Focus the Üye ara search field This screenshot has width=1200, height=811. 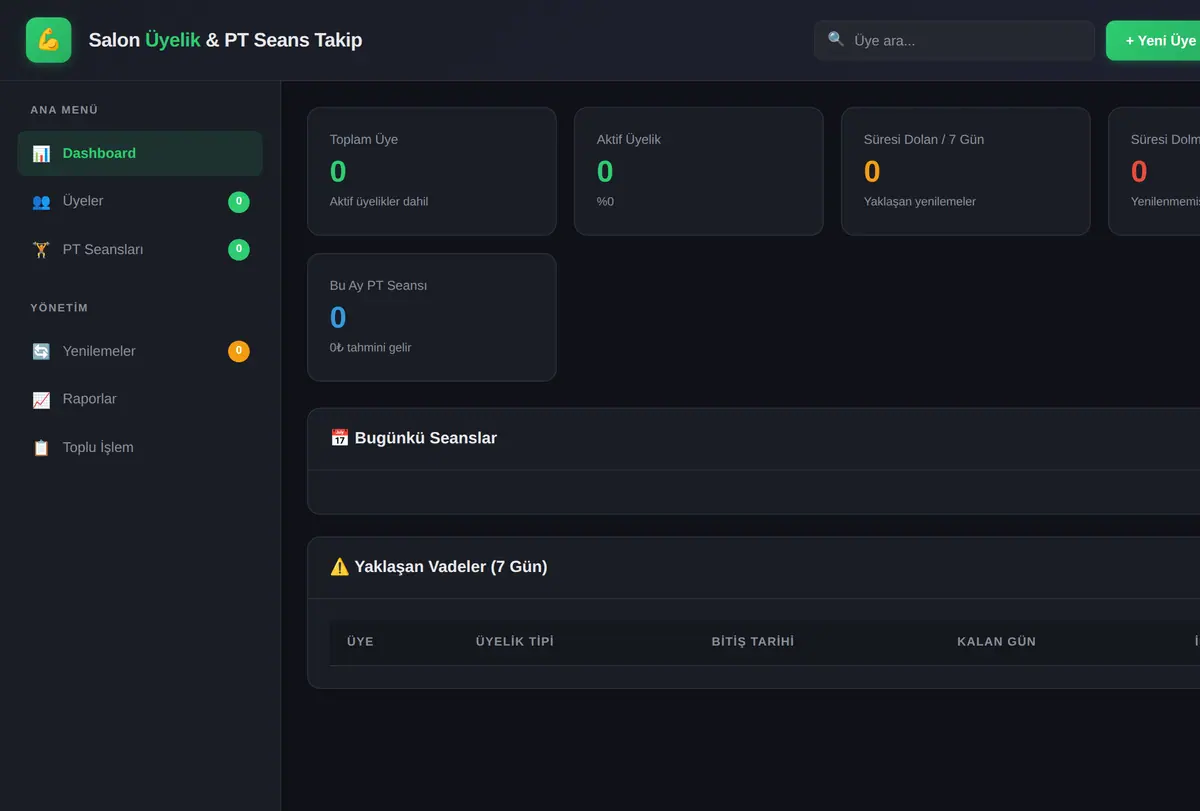point(954,40)
